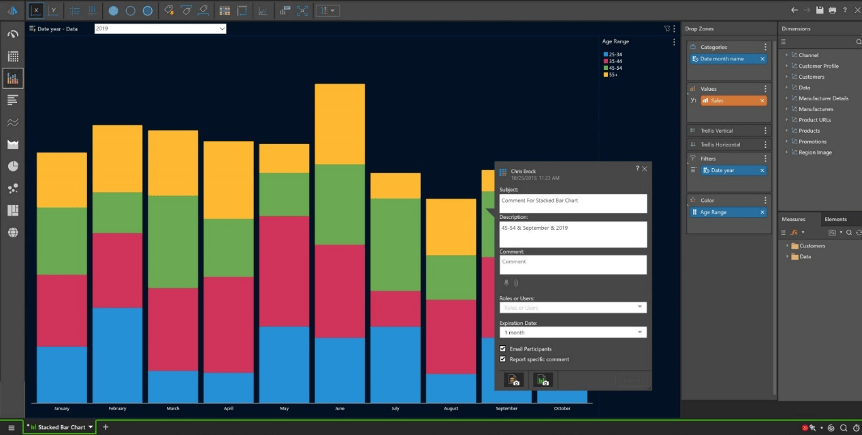Open the Roles or Users dropdown
Screen dimensions: 862x435
[x=573, y=307]
